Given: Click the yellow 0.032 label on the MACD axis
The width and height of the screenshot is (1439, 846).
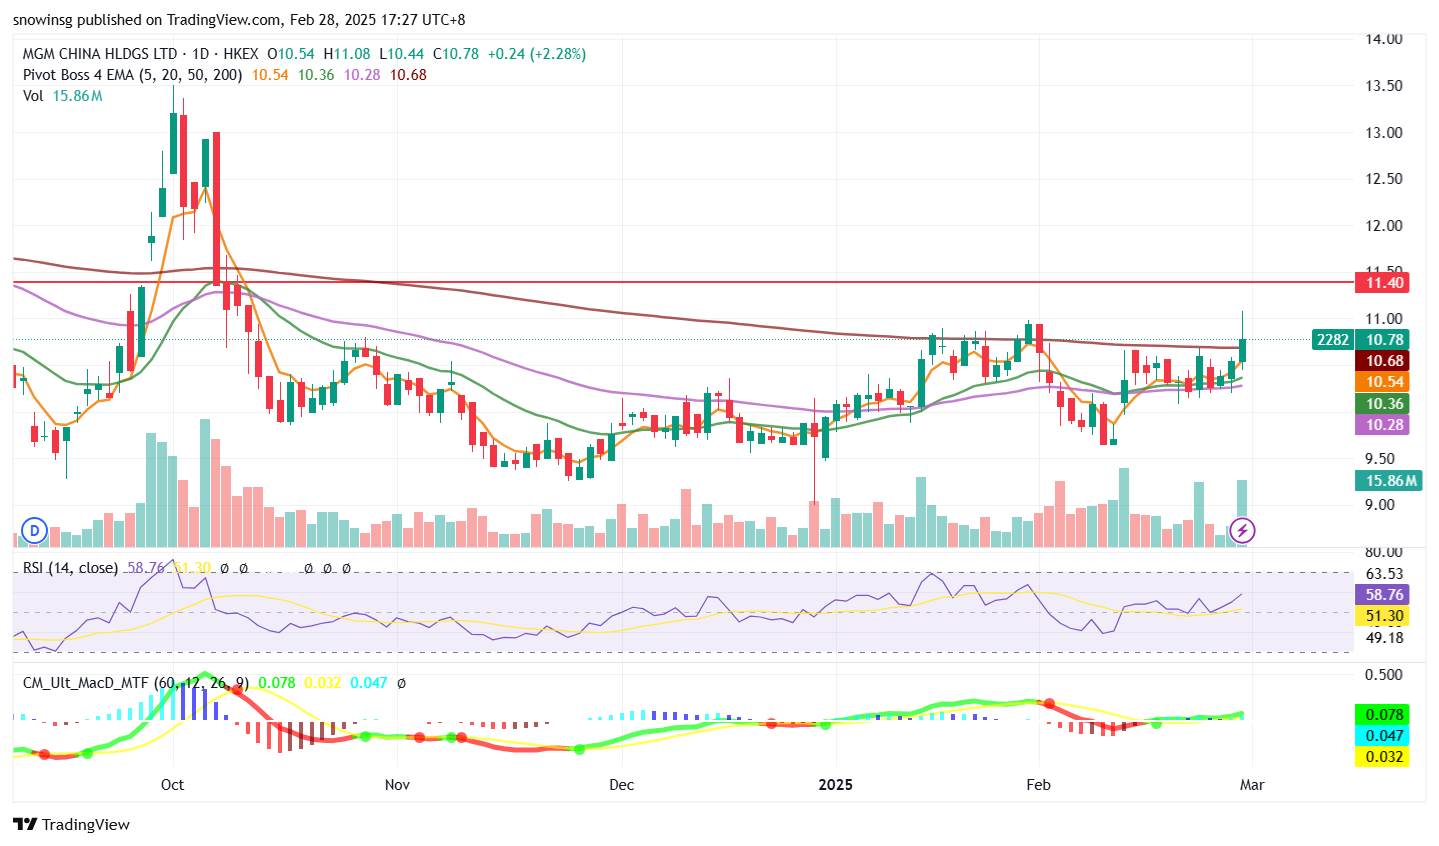Looking at the screenshot, I should [x=1381, y=757].
